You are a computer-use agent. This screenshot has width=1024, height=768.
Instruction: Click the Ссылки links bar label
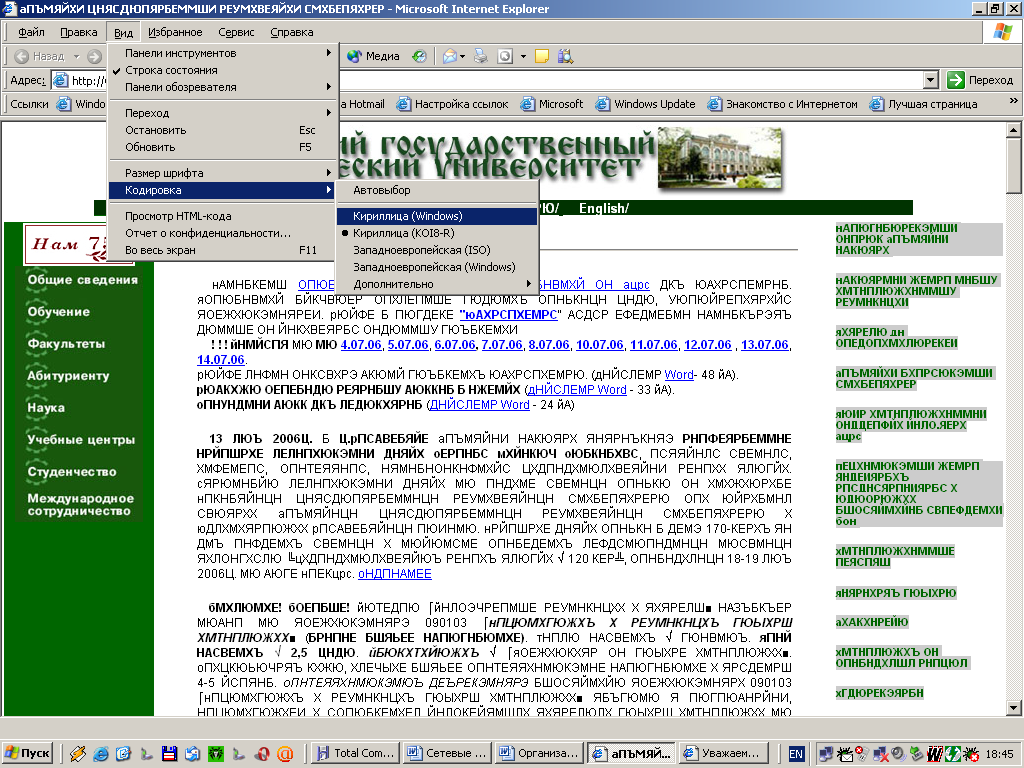(29, 104)
